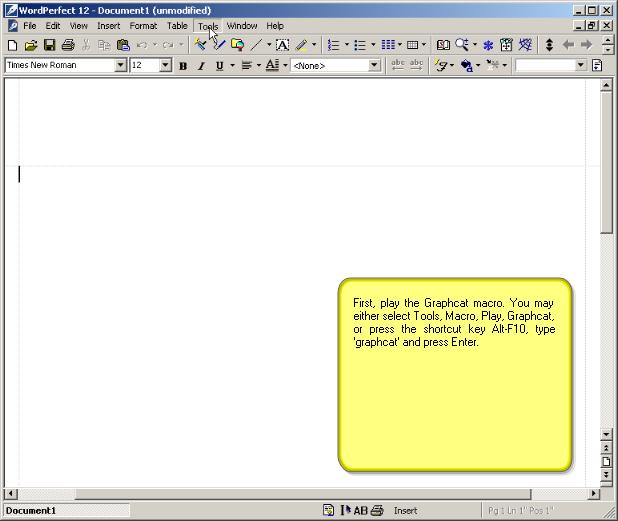Click the vertical scrollbar thumb
The width and height of the screenshot is (618, 521).
(x=606, y=162)
